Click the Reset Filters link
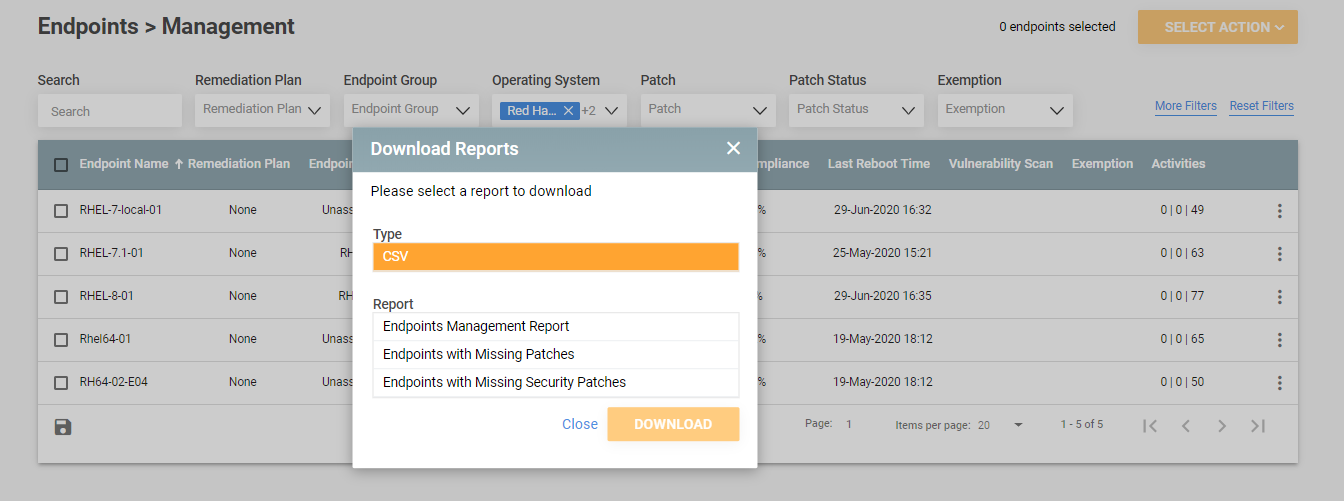 click(1261, 106)
